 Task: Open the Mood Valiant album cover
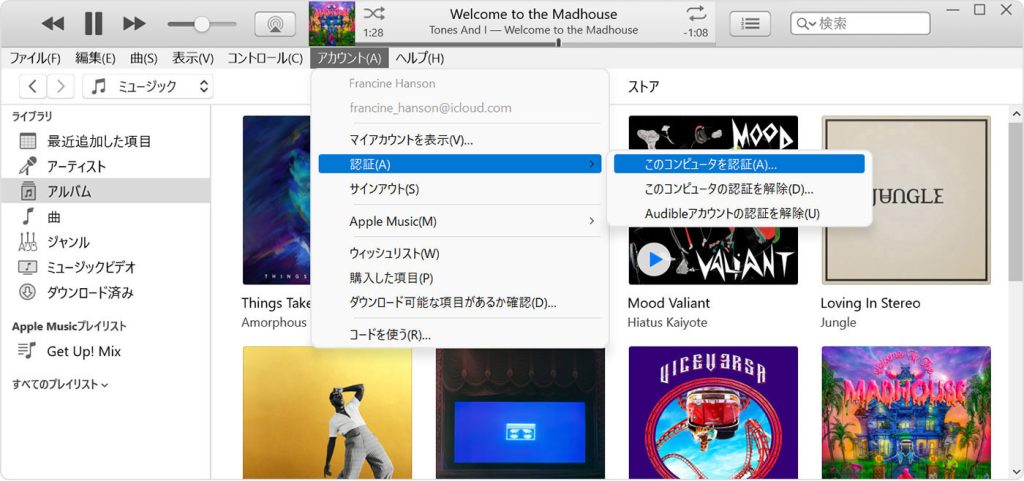click(x=713, y=200)
